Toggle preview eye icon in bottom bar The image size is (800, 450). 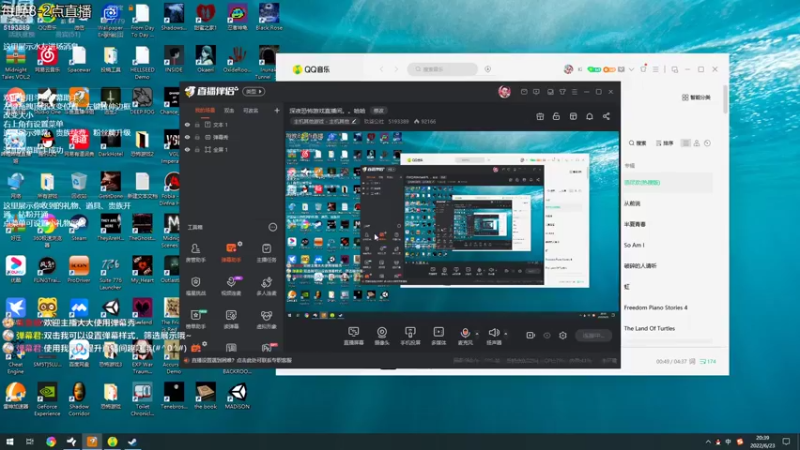click(546, 336)
